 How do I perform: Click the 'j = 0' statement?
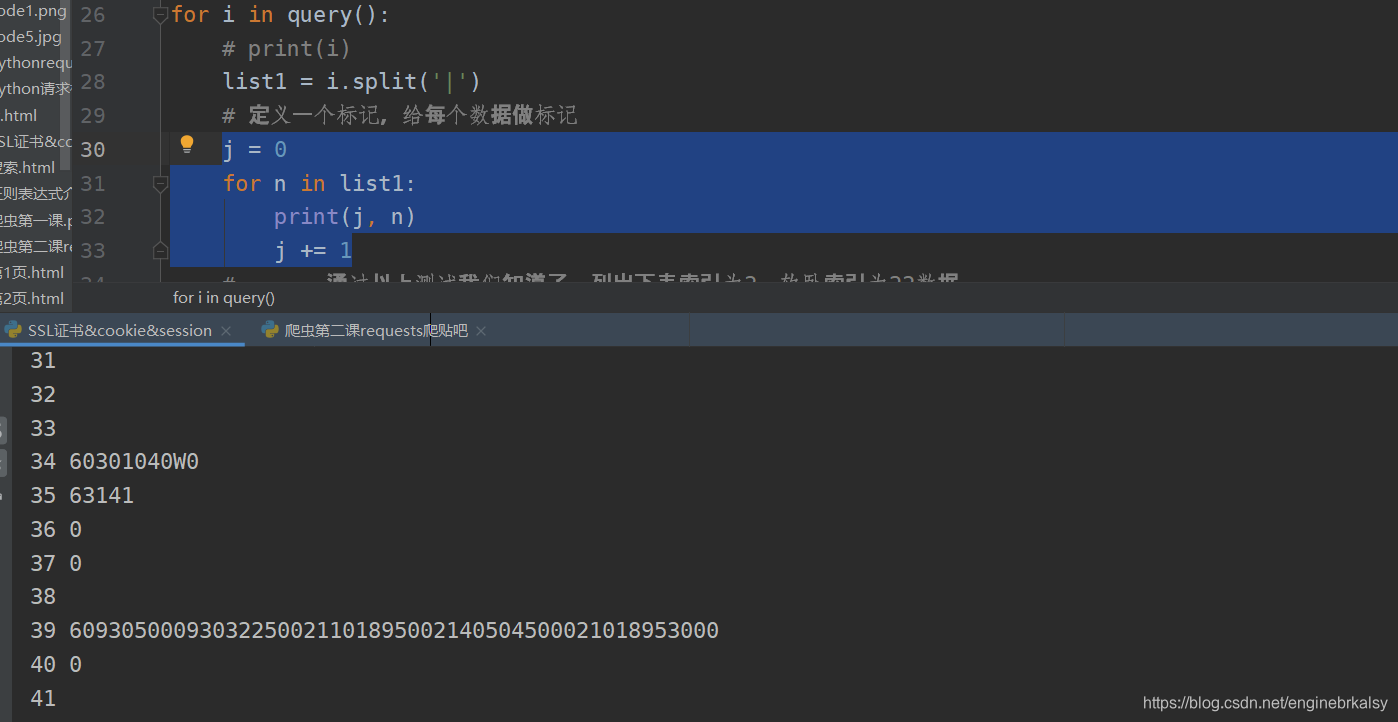[x=255, y=150]
